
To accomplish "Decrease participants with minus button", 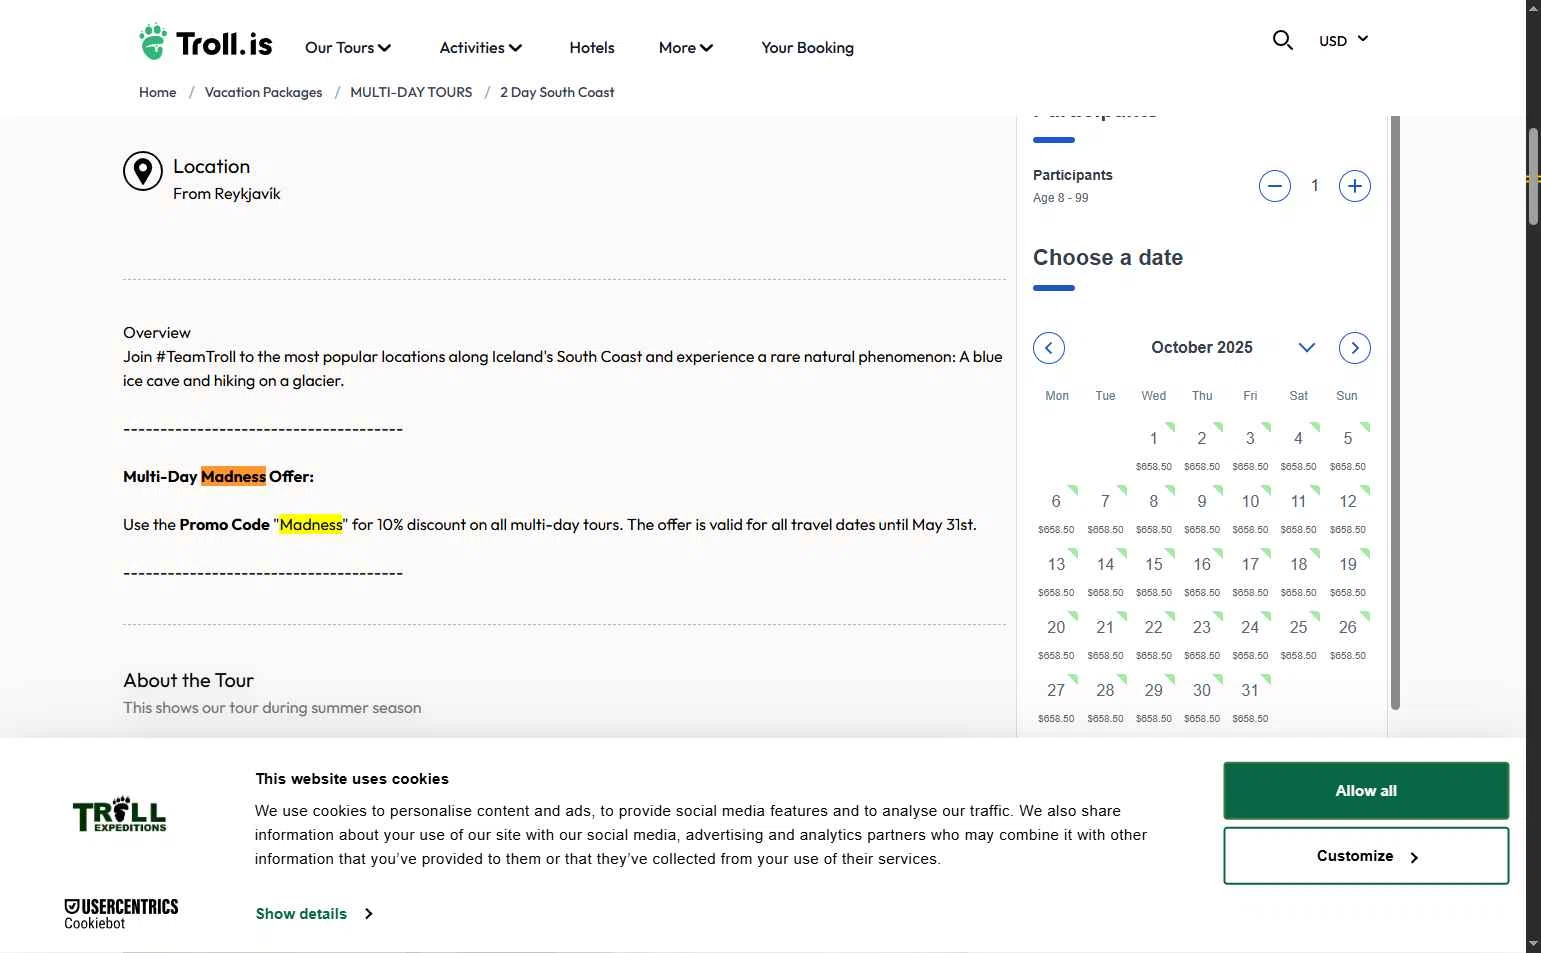I will pyautogui.click(x=1274, y=186).
